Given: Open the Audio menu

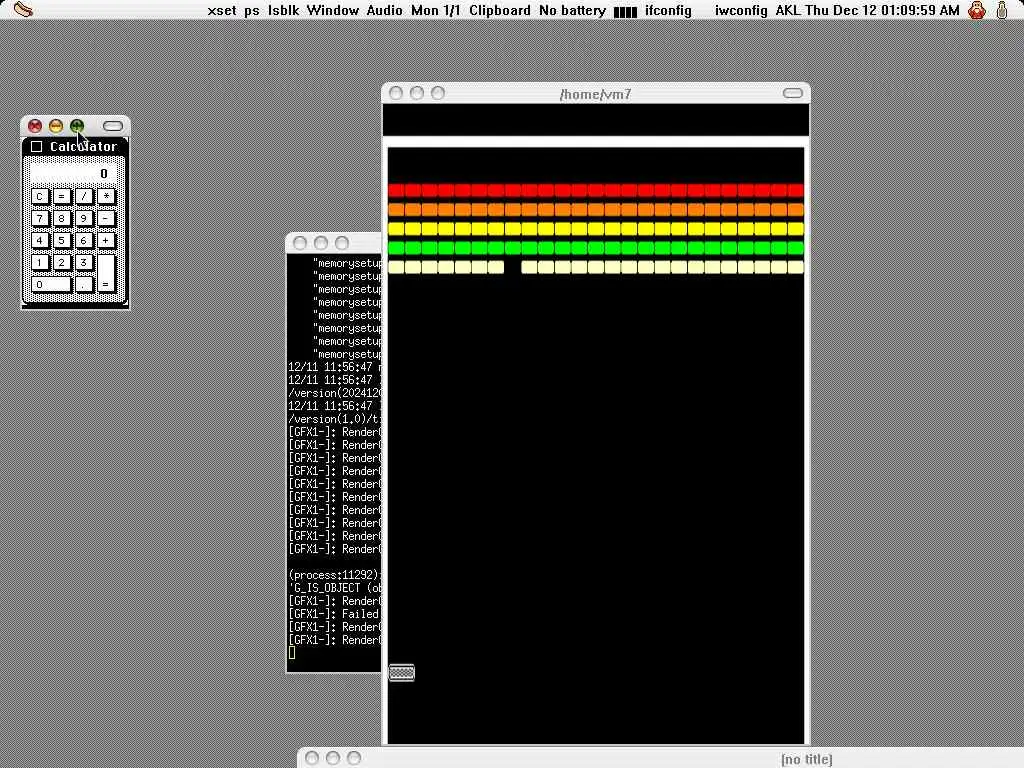Looking at the screenshot, I should 384,10.
